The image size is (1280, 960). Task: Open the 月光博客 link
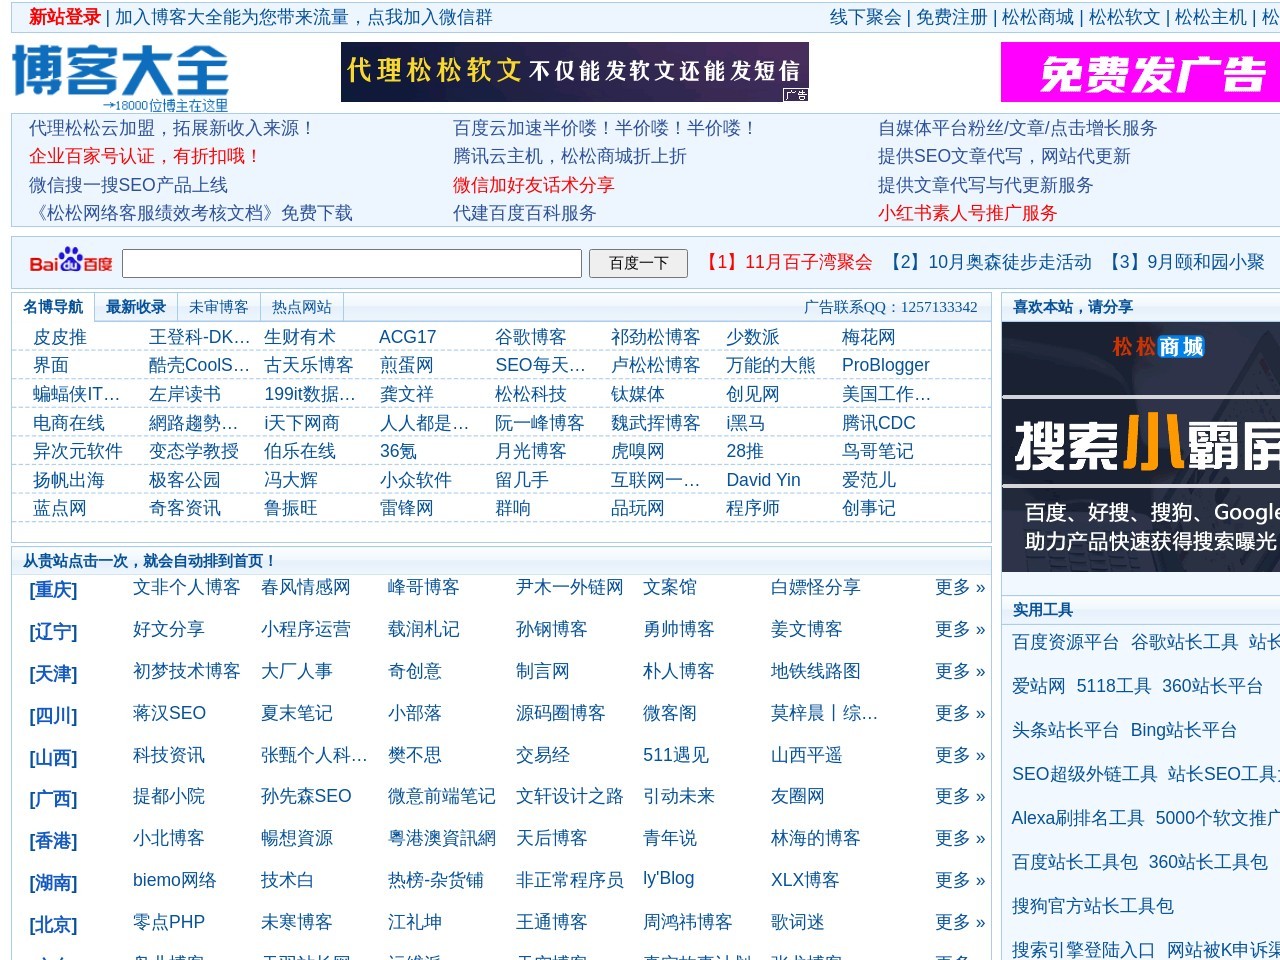(x=530, y=451)
